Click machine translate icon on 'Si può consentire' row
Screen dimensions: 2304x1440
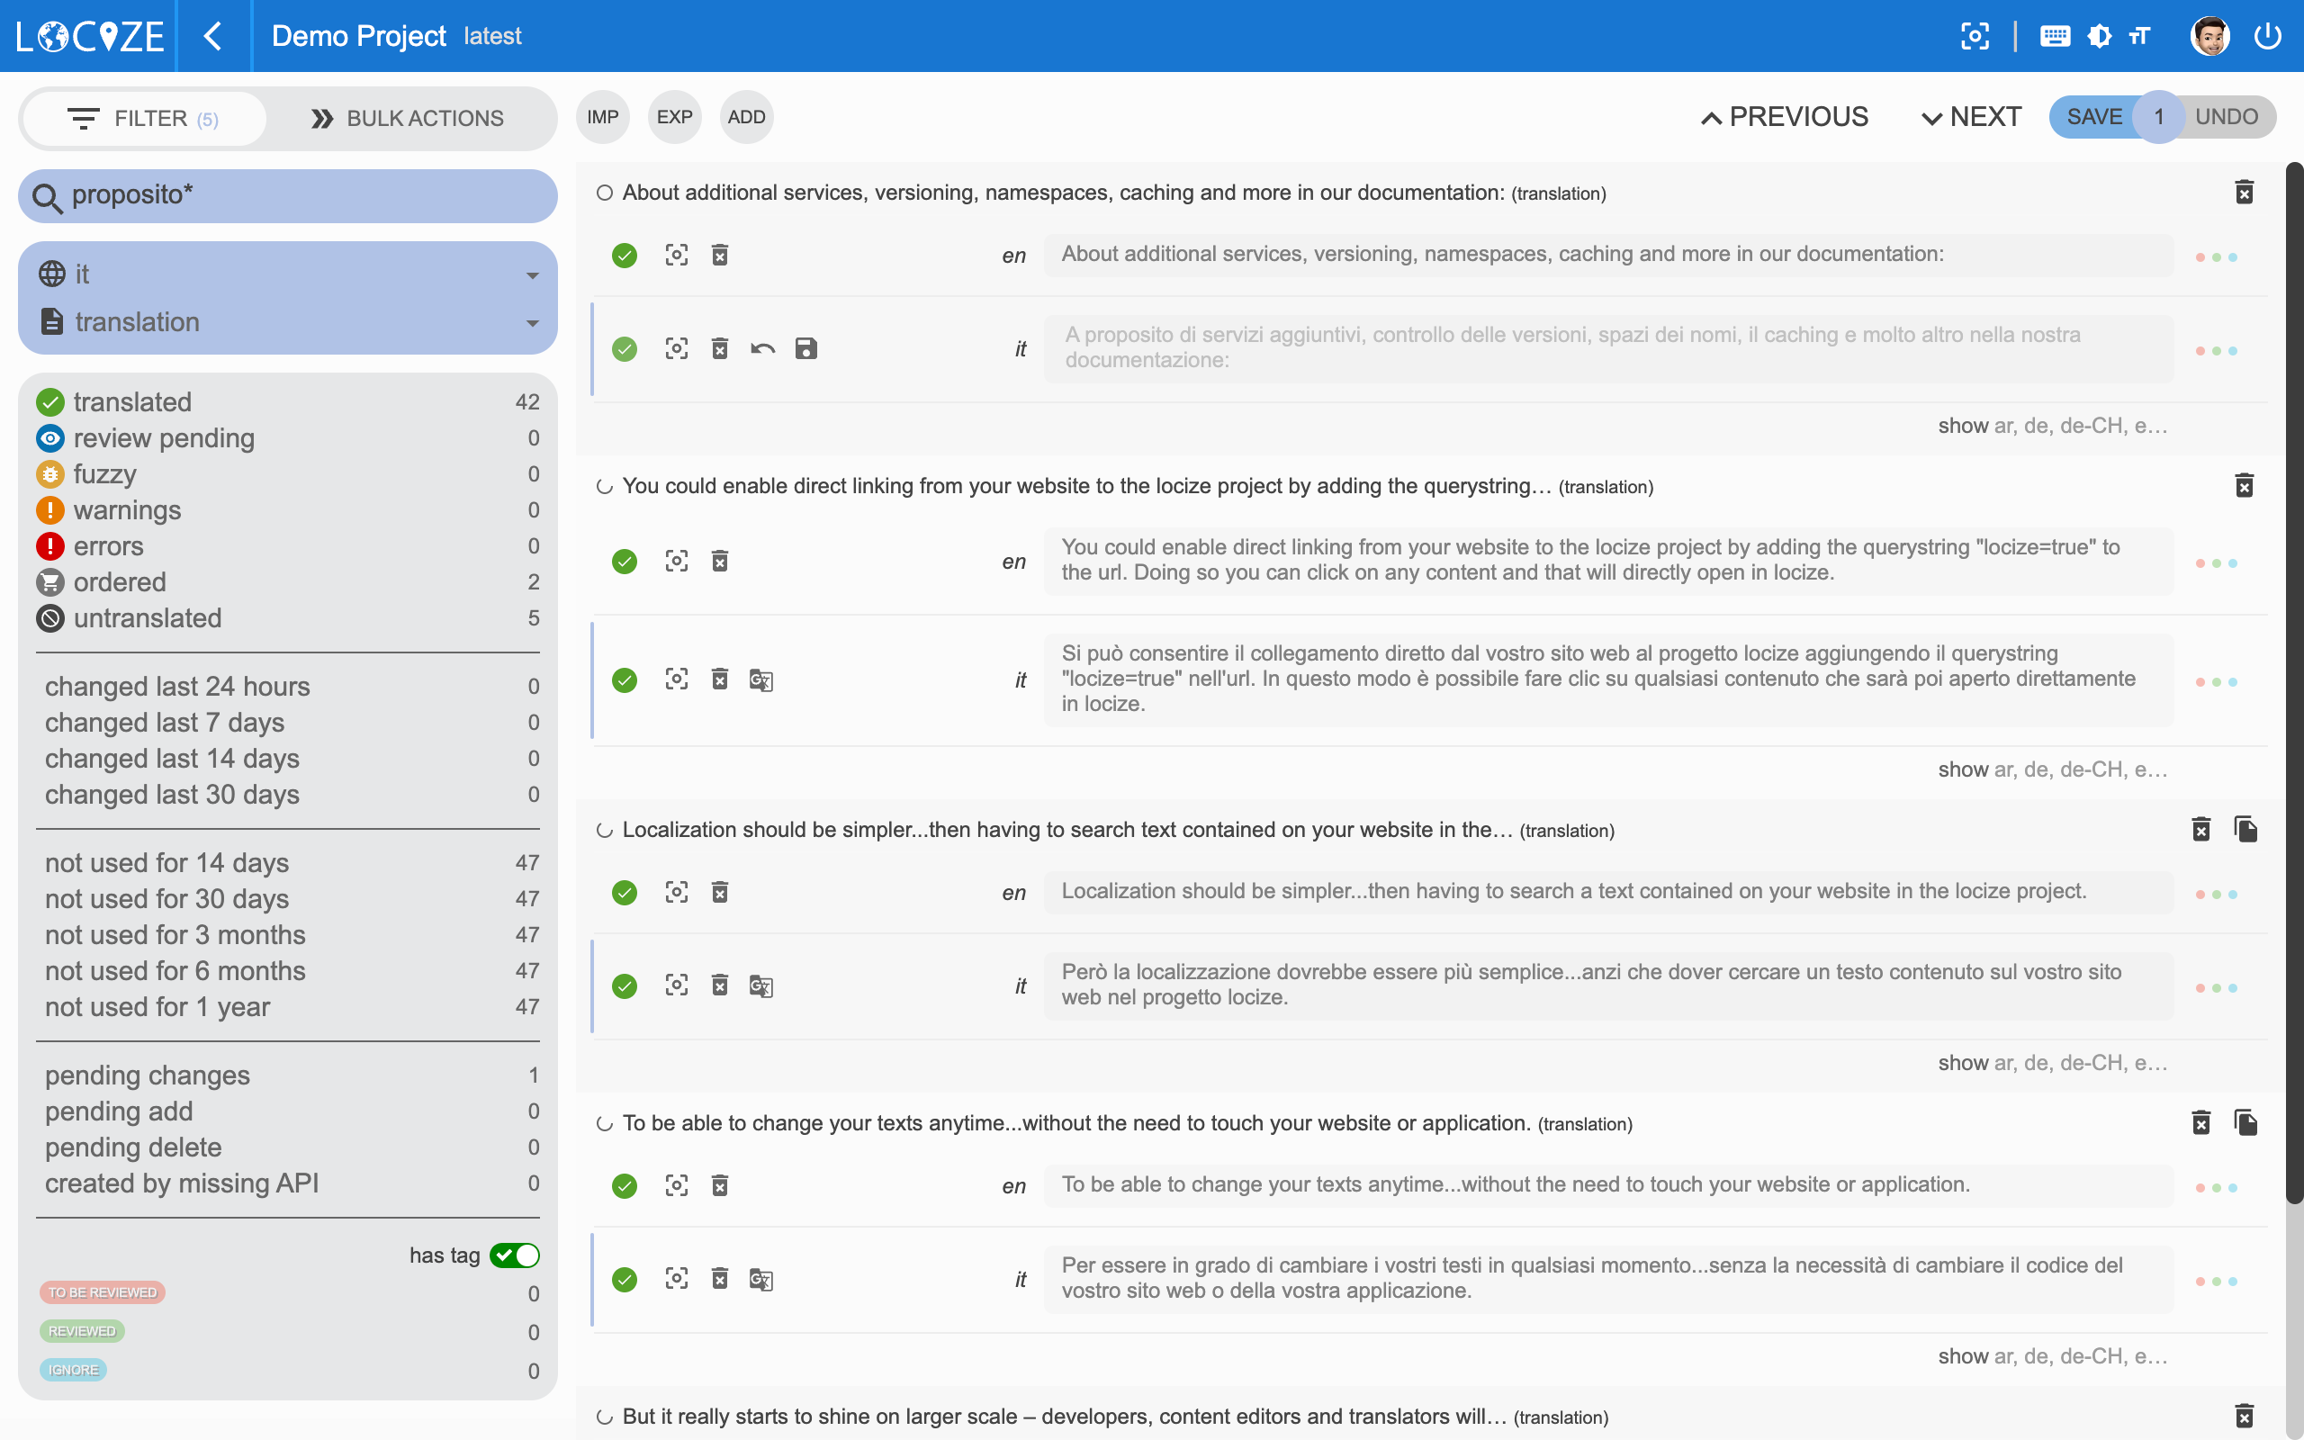click(761, 680)
